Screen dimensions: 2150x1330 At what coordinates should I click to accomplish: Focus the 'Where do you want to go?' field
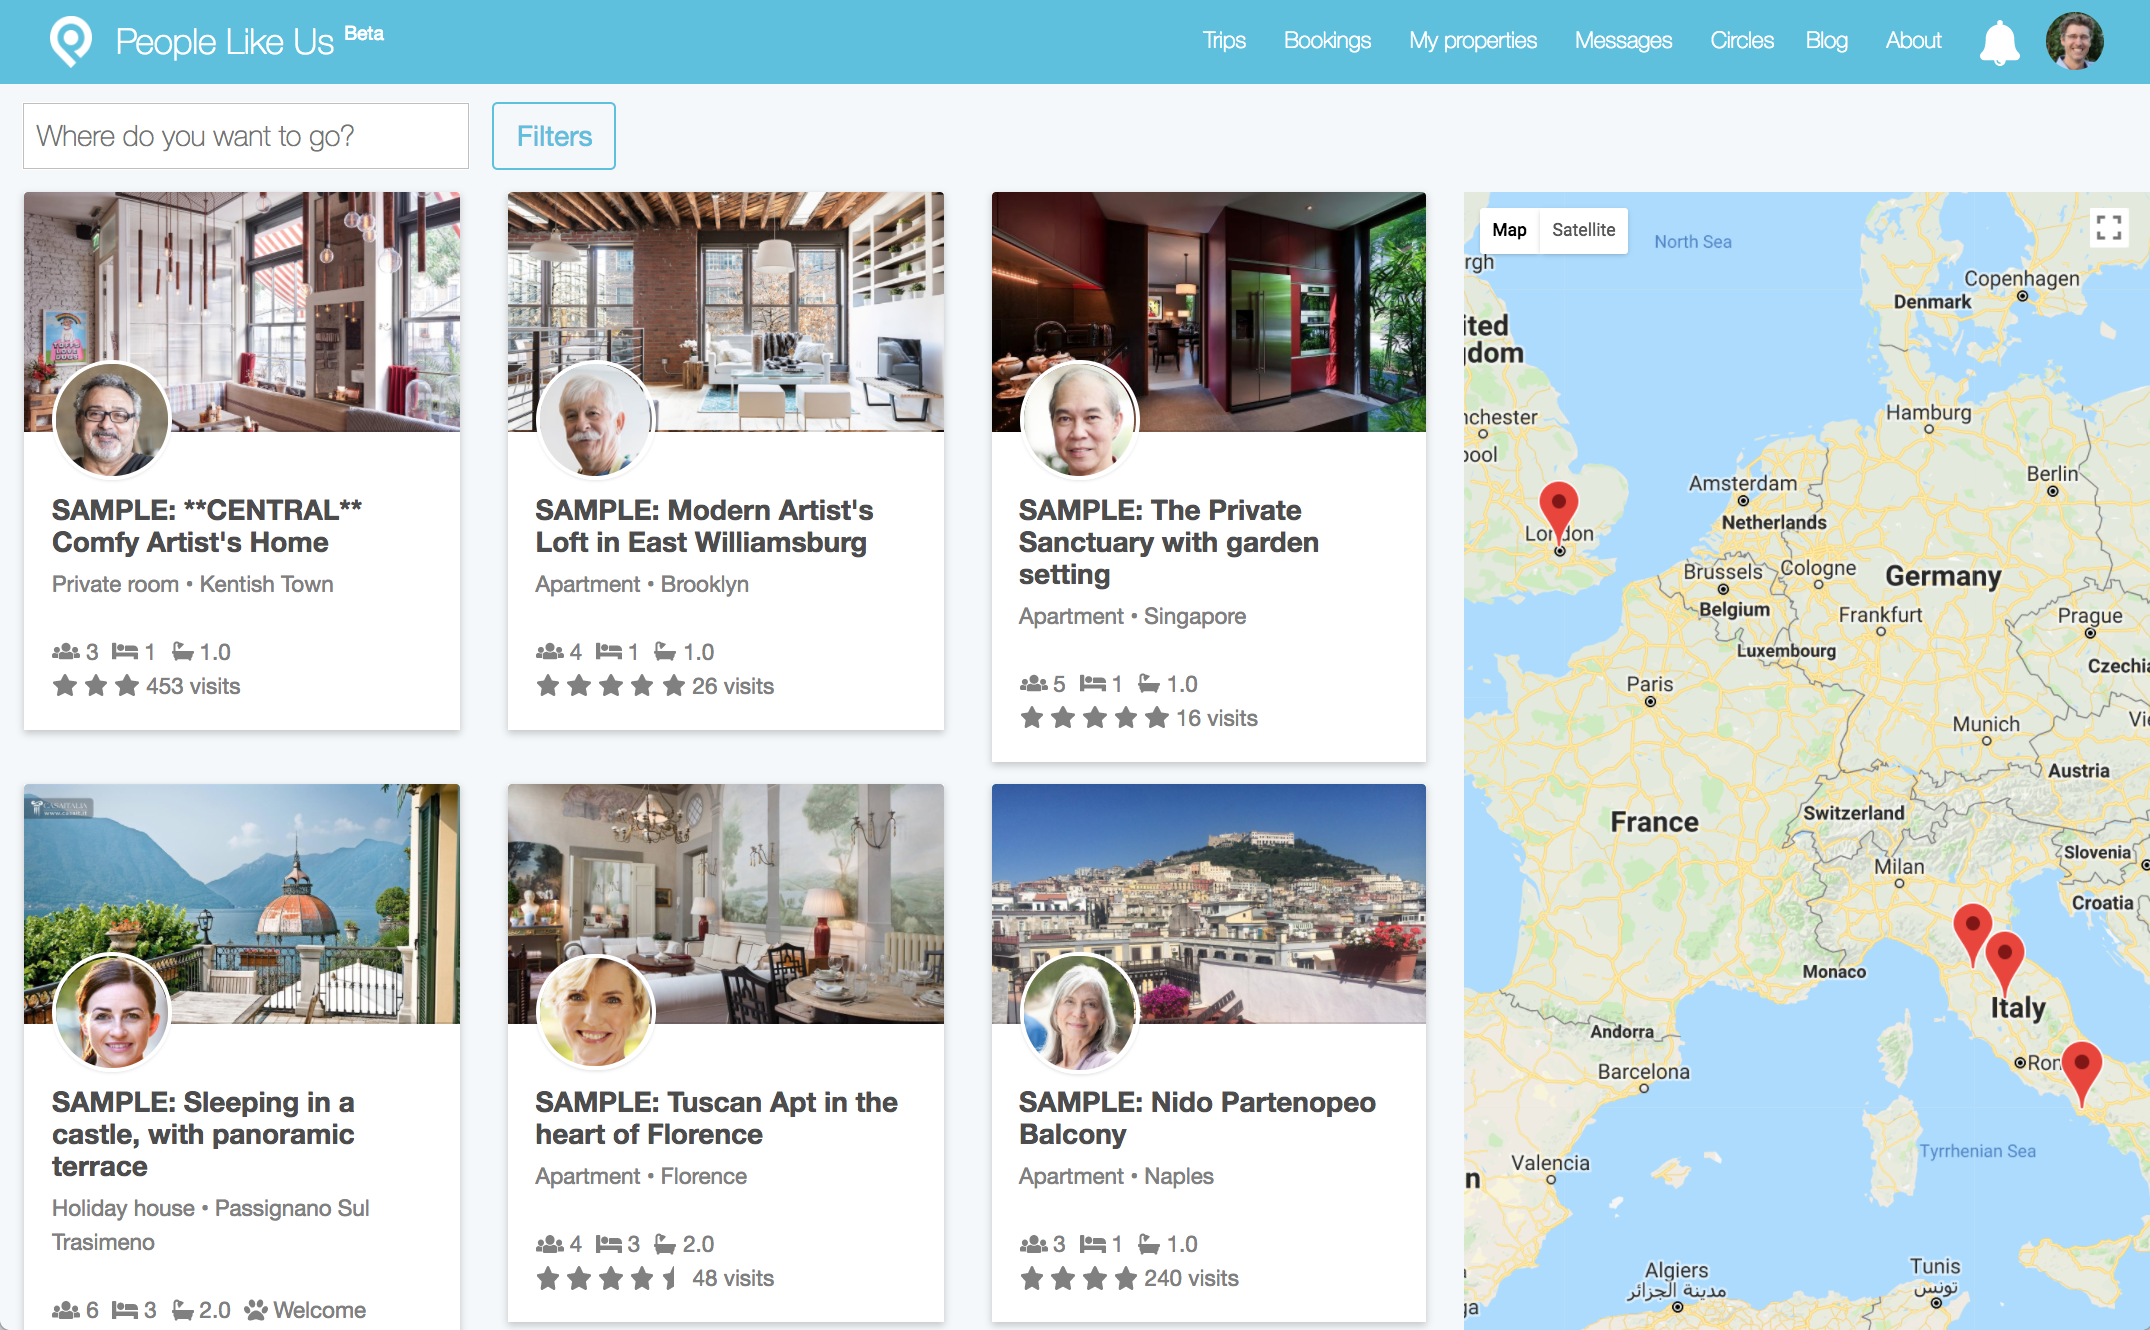246,136
